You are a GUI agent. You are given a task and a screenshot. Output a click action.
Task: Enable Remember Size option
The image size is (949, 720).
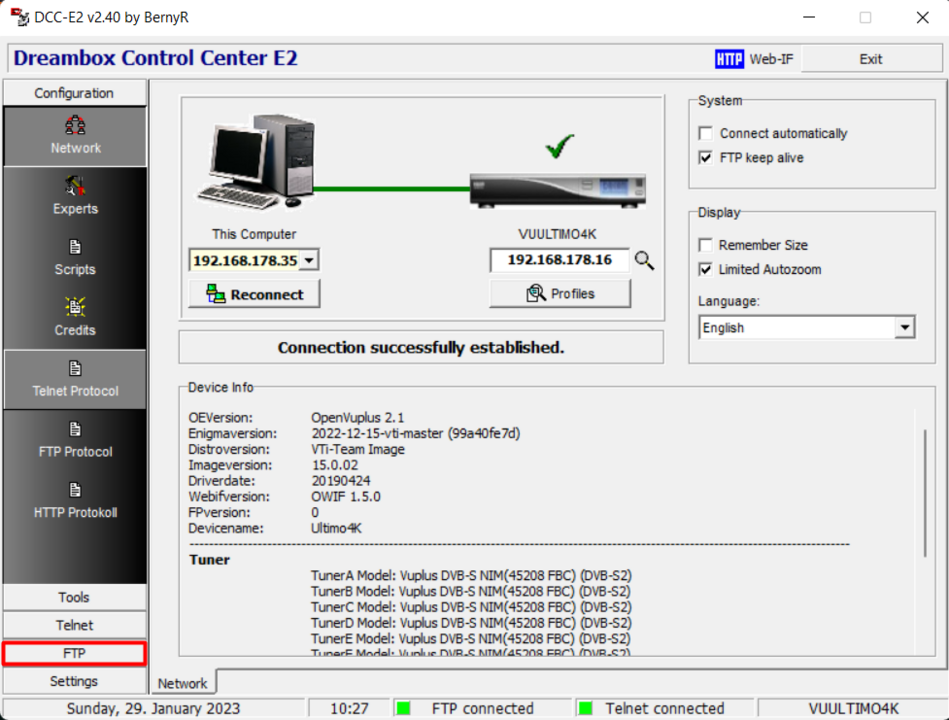tap(706, 245)
